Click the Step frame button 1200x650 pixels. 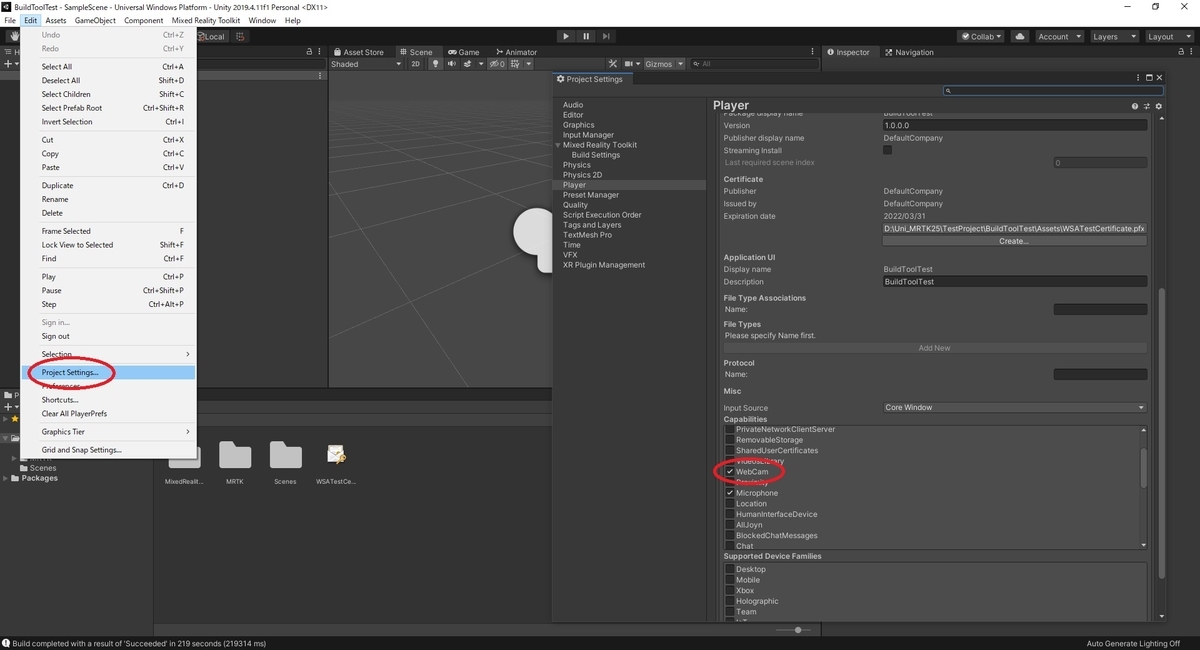click(x=607, y=36)
